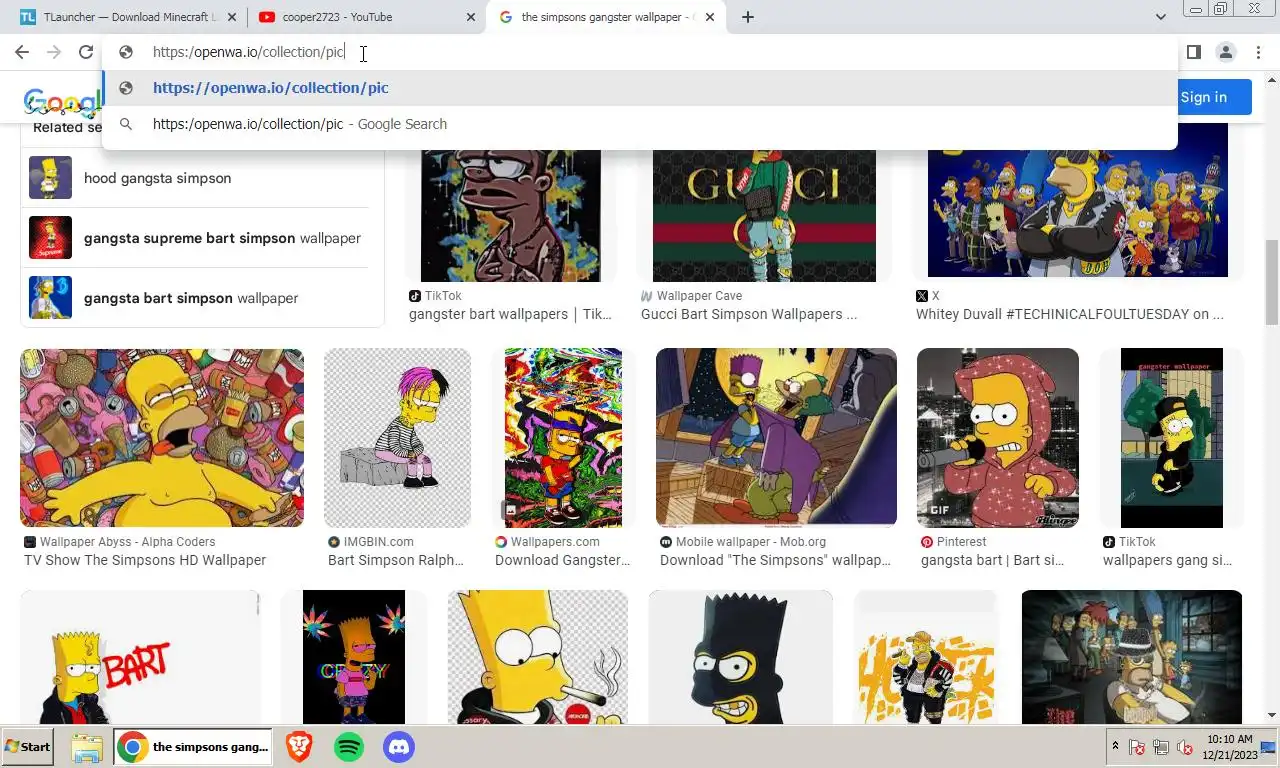
Task: Select the simpsons gangster wallpaper tab
Action: (606, 17)
